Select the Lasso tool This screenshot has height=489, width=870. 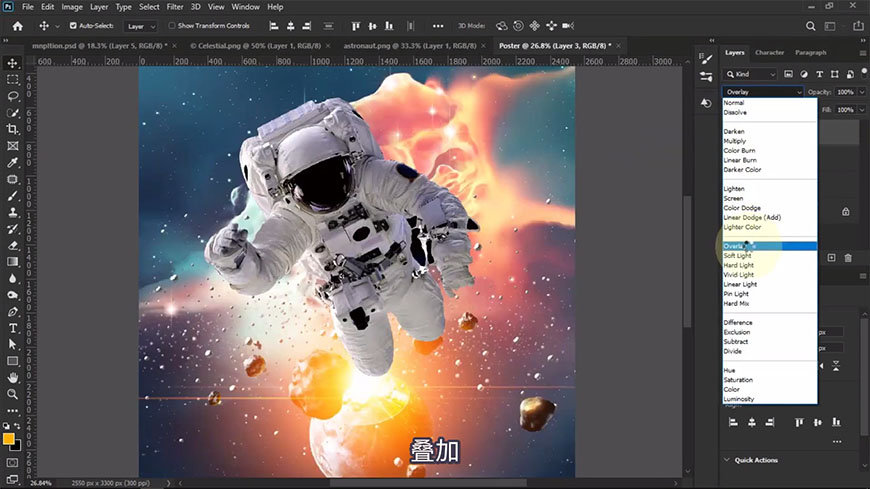pos(12,96)
